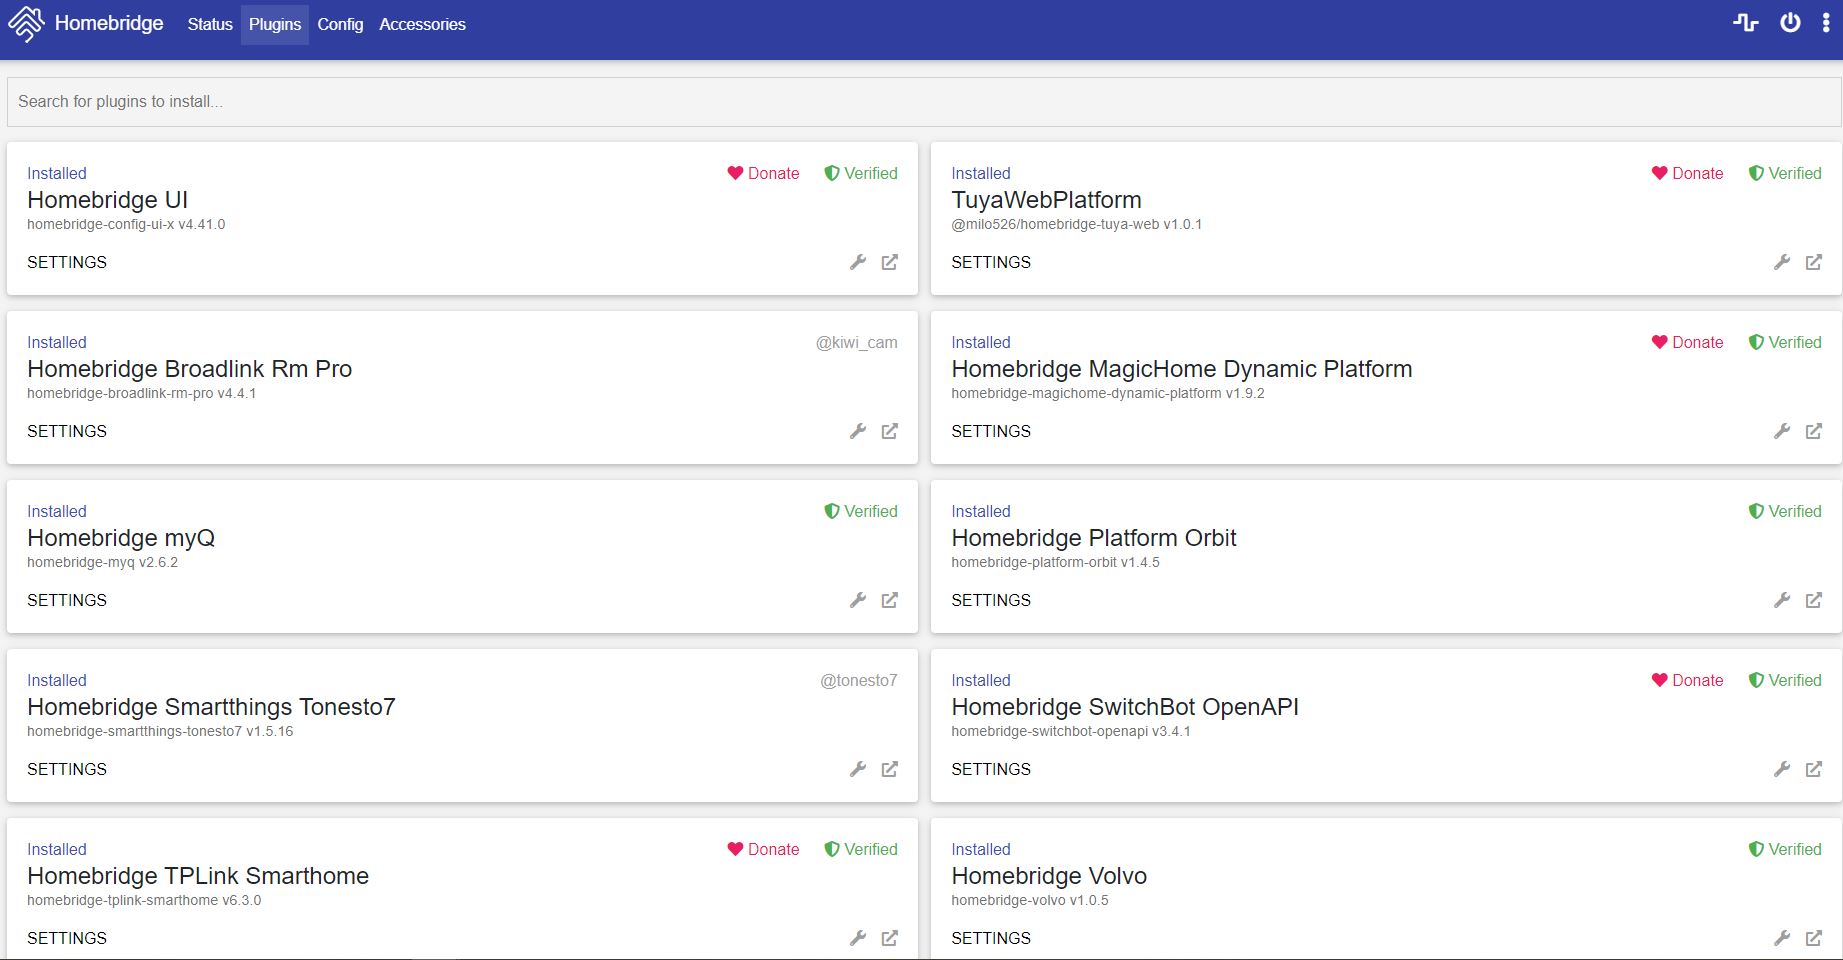Open the three-dot overflow menu
The image size is (1843, 960).
coord(1828,23)
